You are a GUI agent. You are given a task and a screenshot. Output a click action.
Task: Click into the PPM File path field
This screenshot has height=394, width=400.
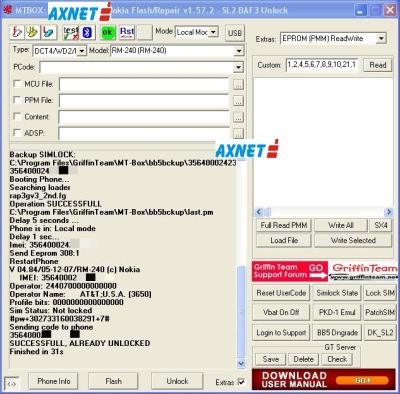(144, 101)
